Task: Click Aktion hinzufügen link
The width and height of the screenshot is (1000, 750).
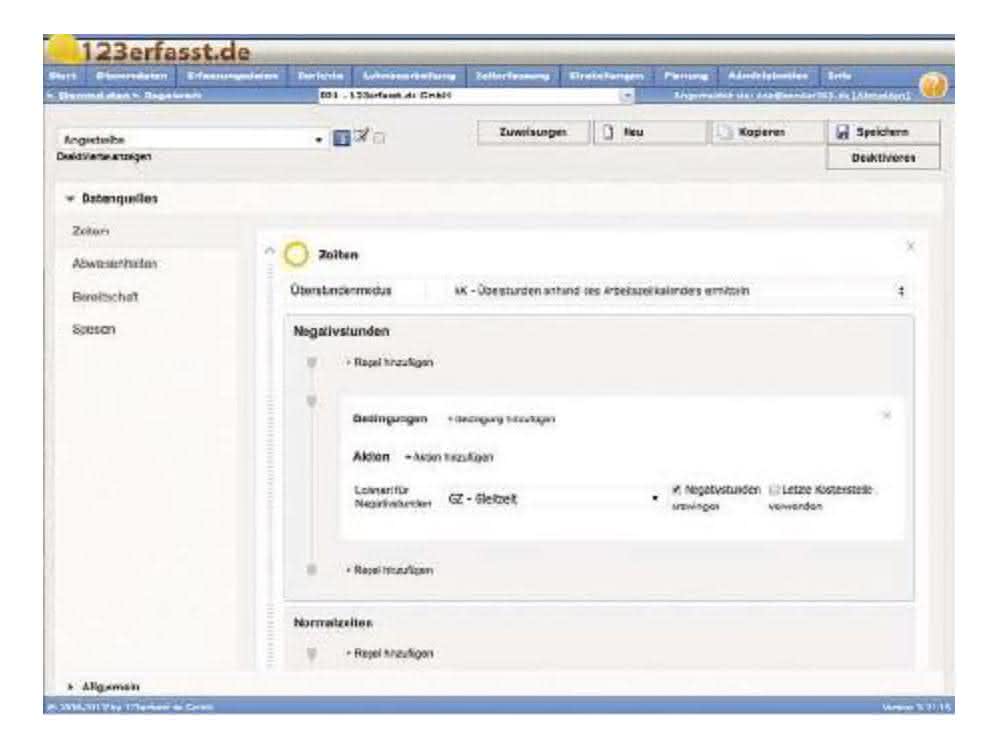Action: pyautogui.click(x=449, y=457)
